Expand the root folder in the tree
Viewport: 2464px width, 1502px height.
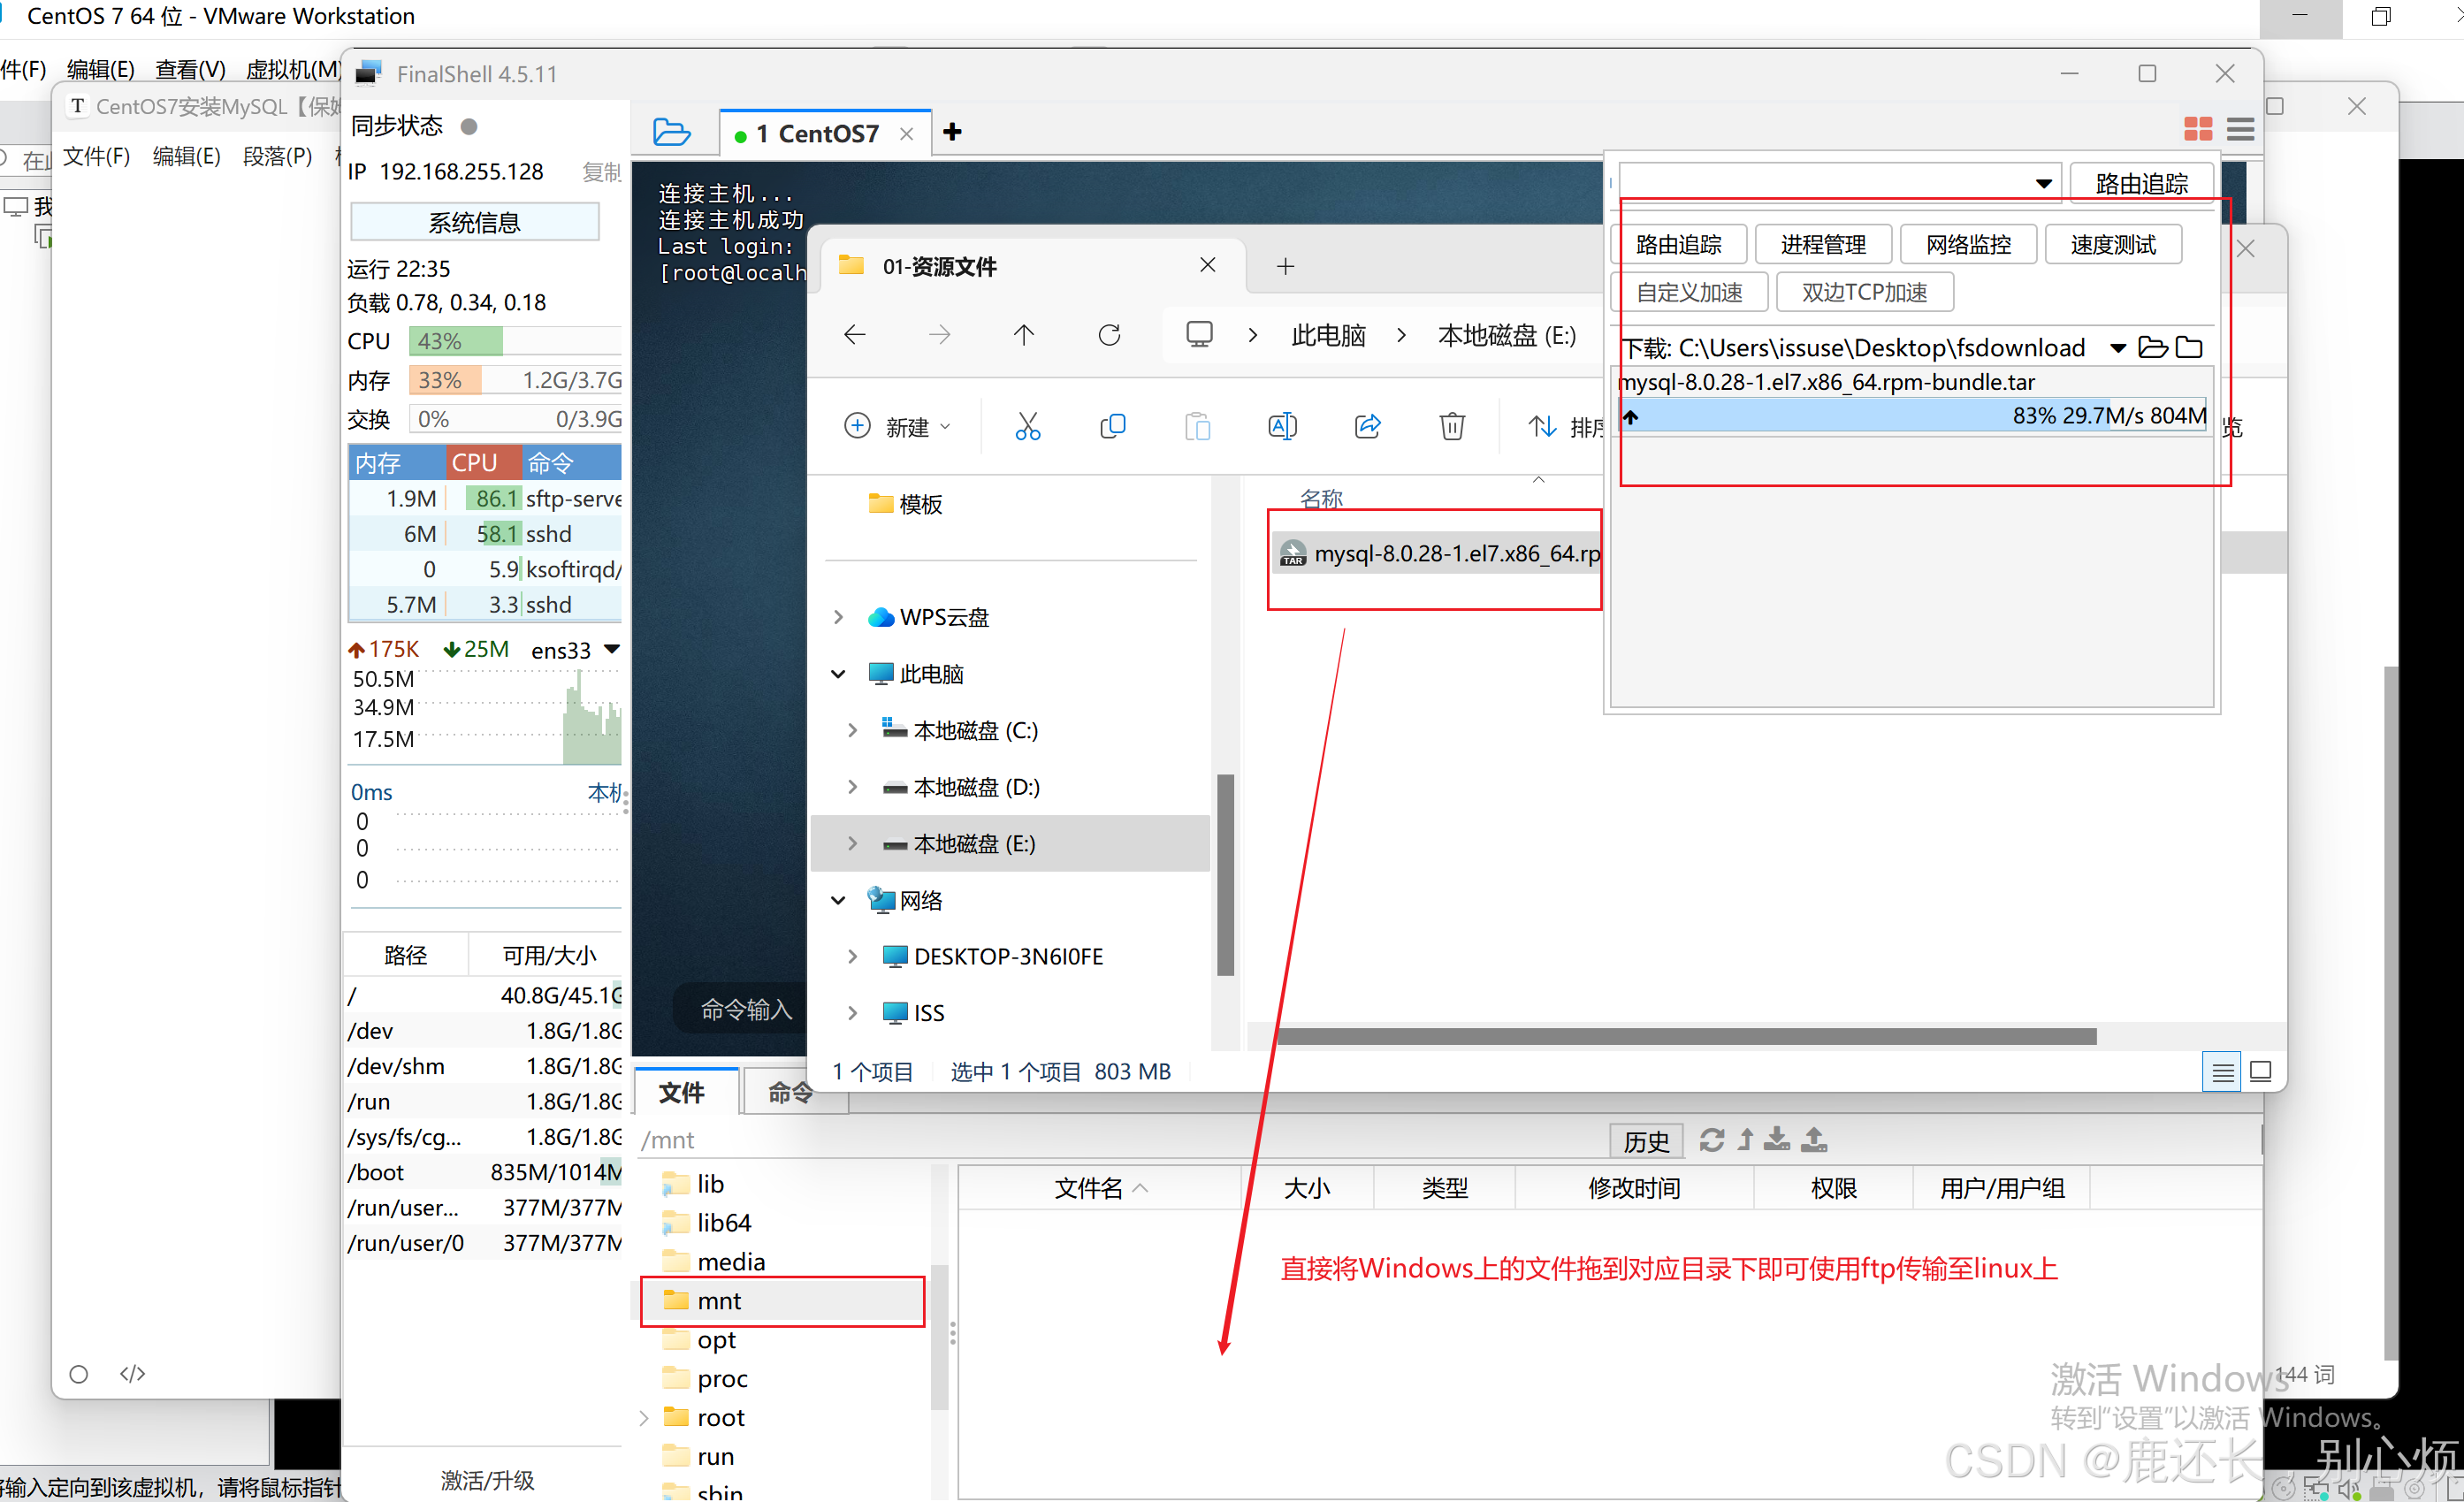(644, 1418)
